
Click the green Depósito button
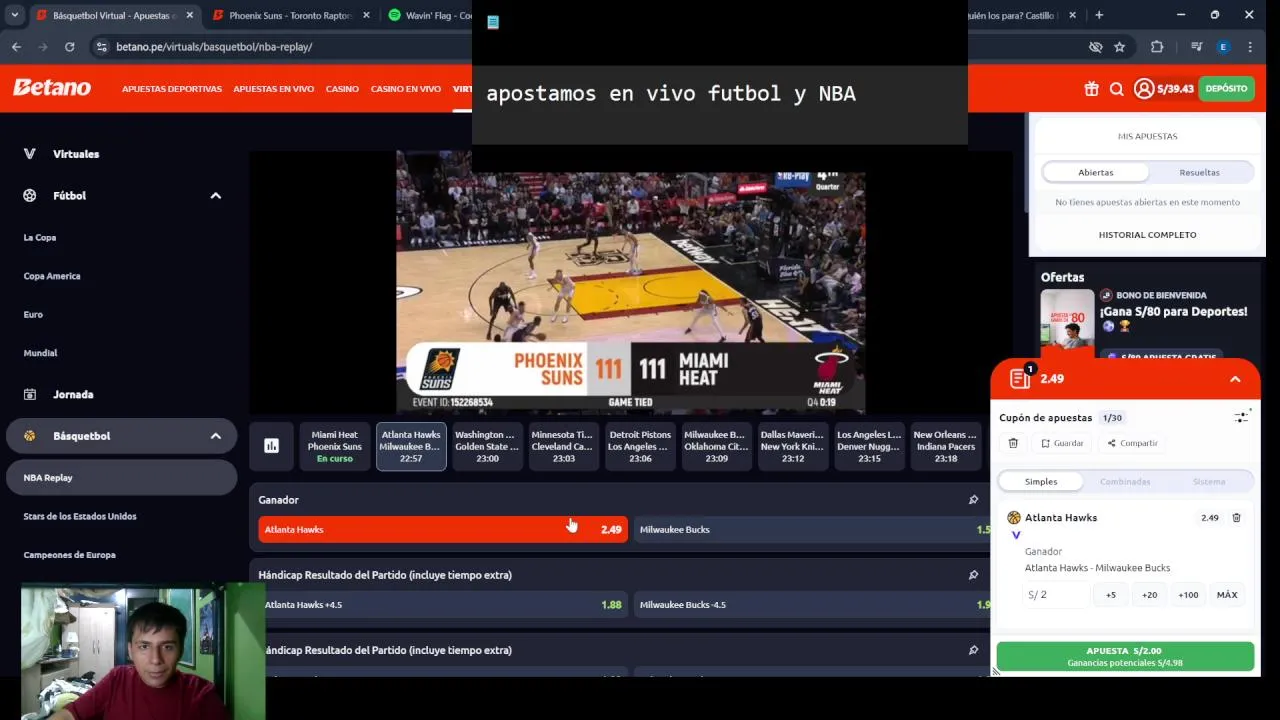[x=1226, y=89]
